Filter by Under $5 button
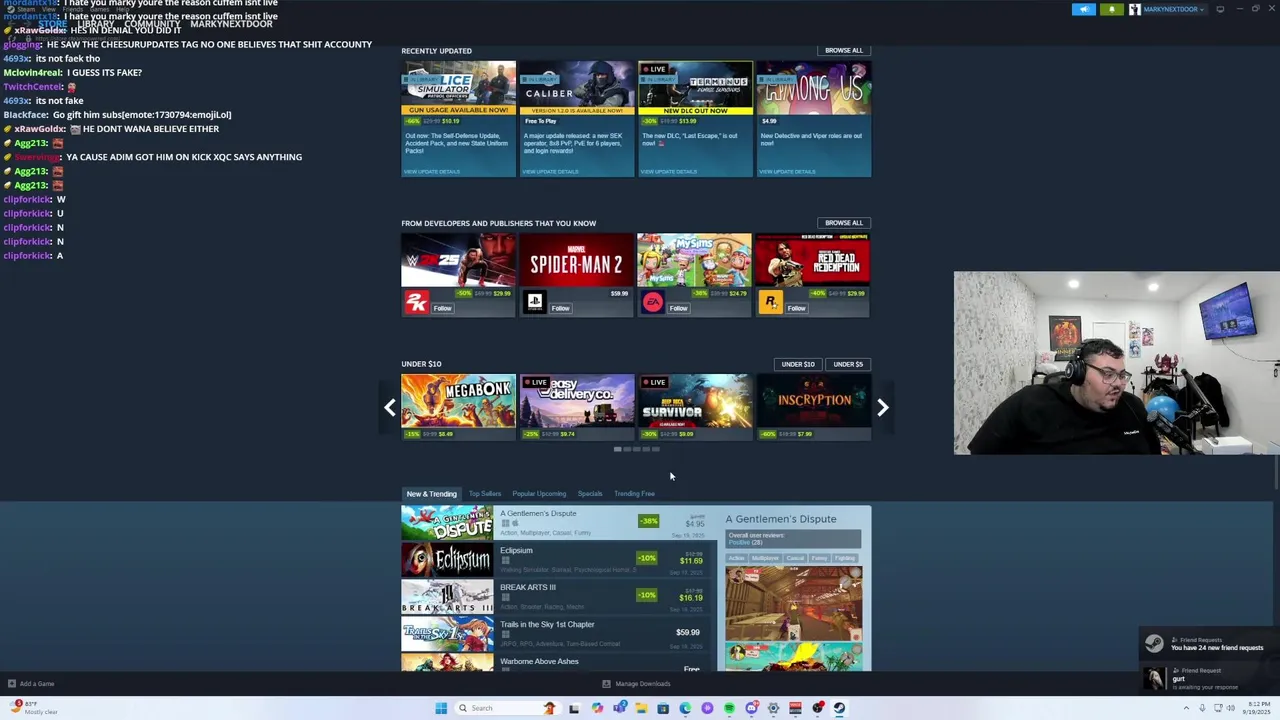Screen dimensions: 1280x720 pyautogui.click(x=848, y=364)
